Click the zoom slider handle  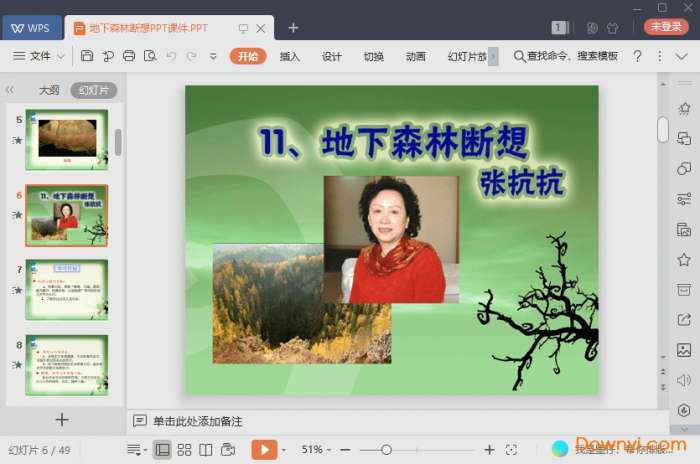pos(387,450)
